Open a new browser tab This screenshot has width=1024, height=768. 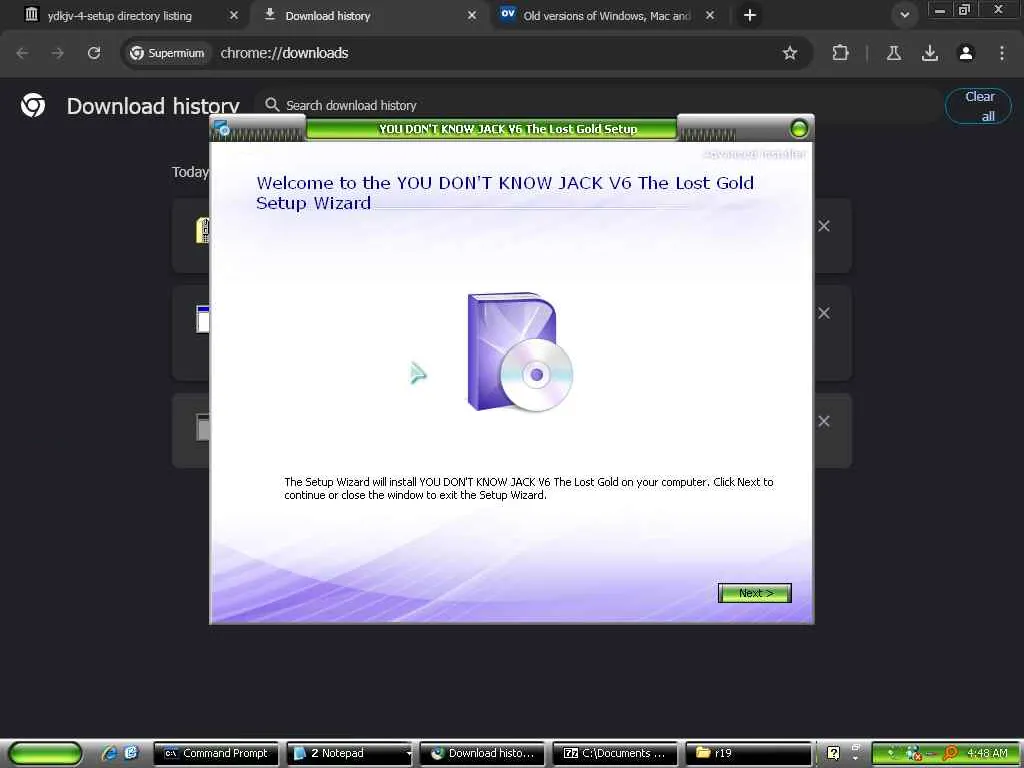750,15
